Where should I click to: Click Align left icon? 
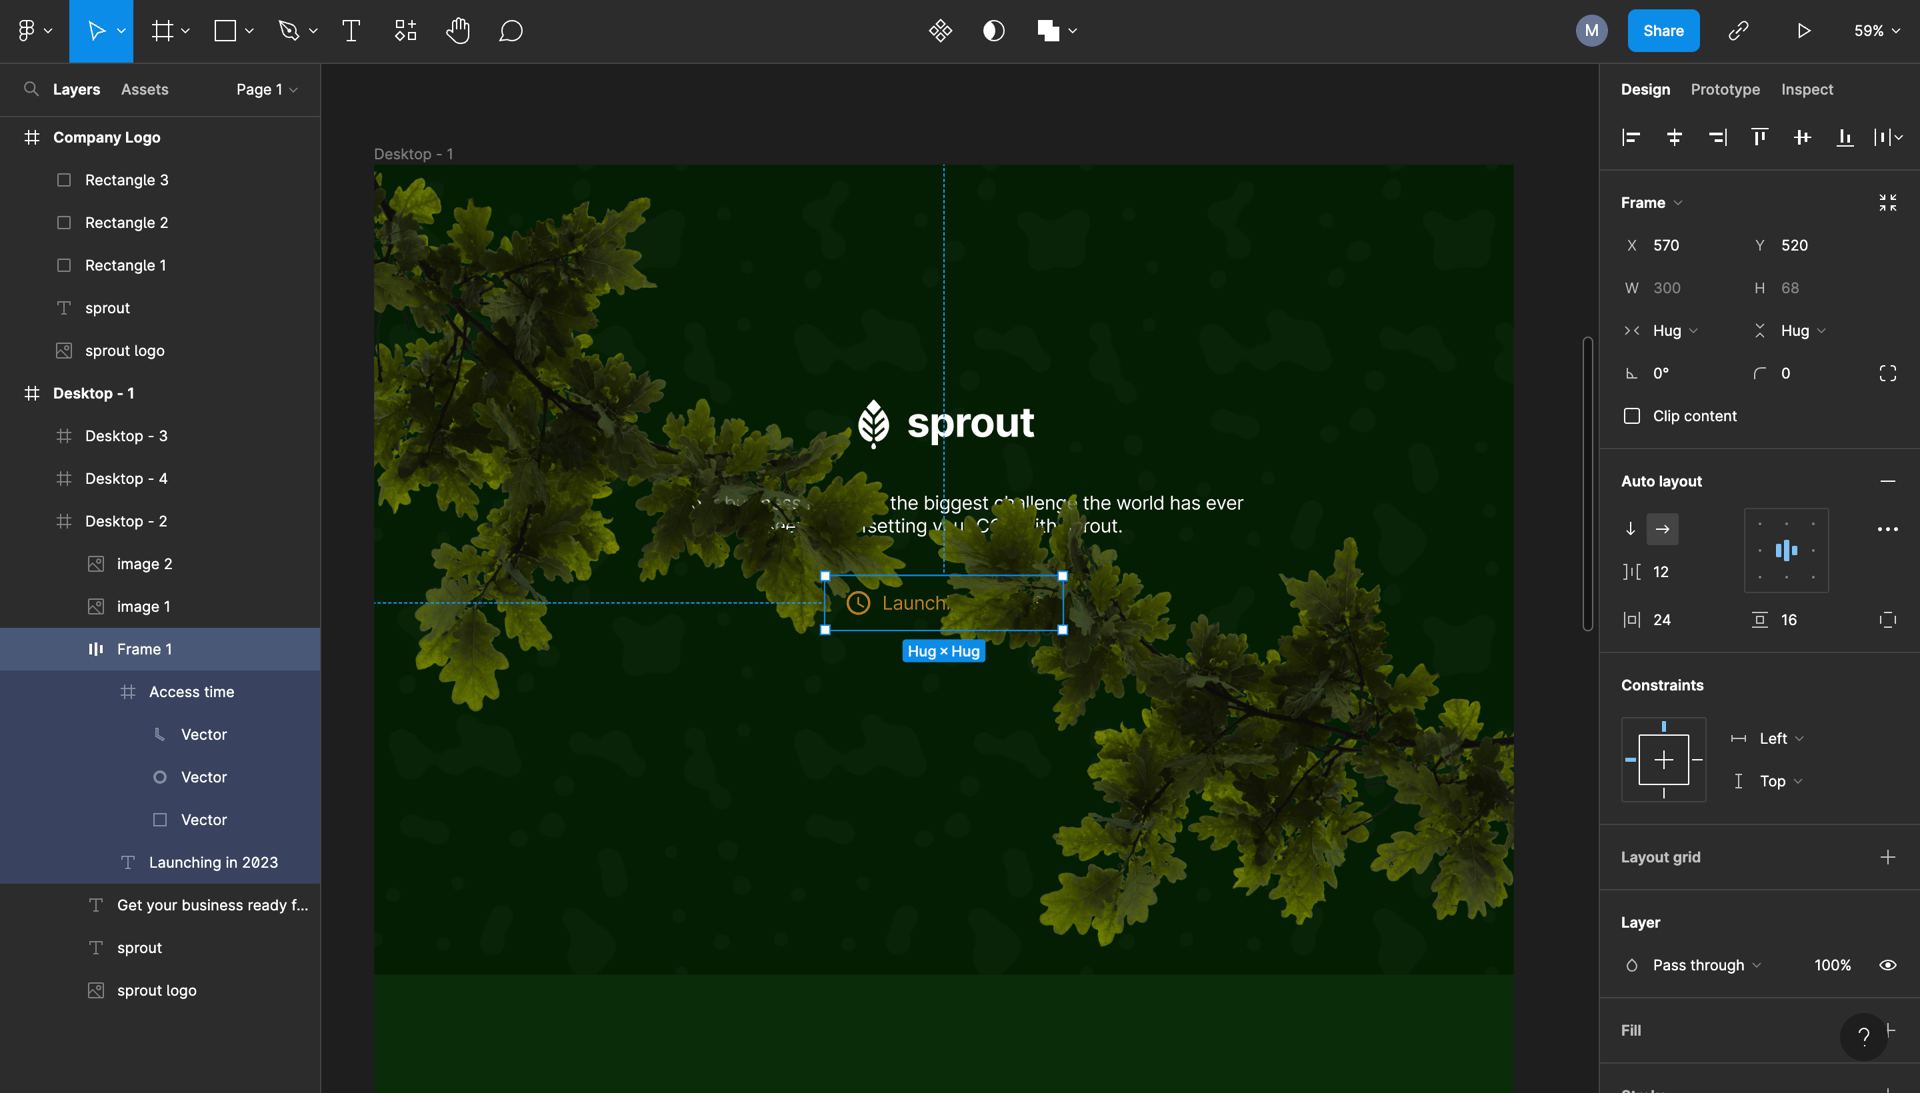point(1631,137)
